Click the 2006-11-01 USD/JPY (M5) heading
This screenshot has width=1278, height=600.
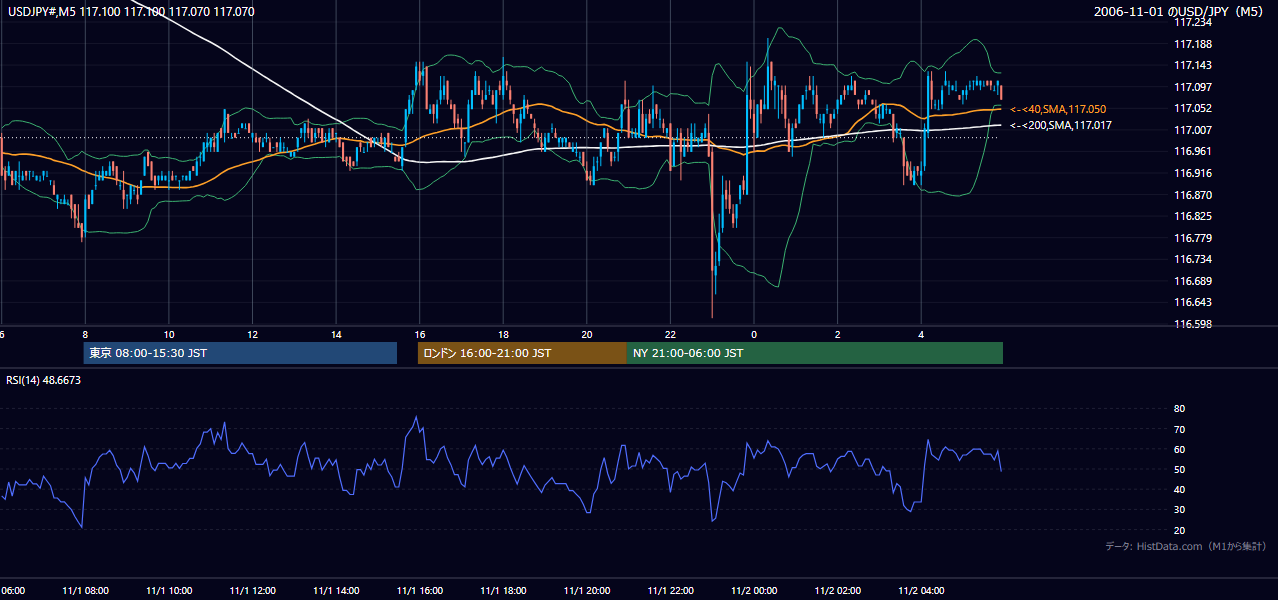point(1180,11)
